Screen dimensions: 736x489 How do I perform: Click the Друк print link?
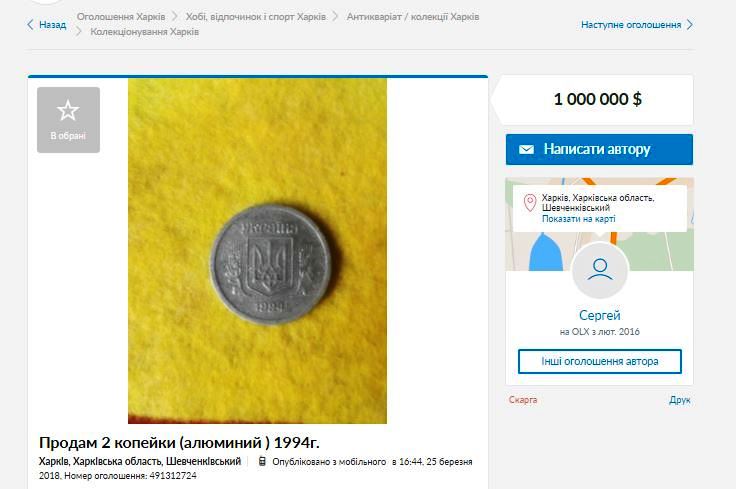680,400
